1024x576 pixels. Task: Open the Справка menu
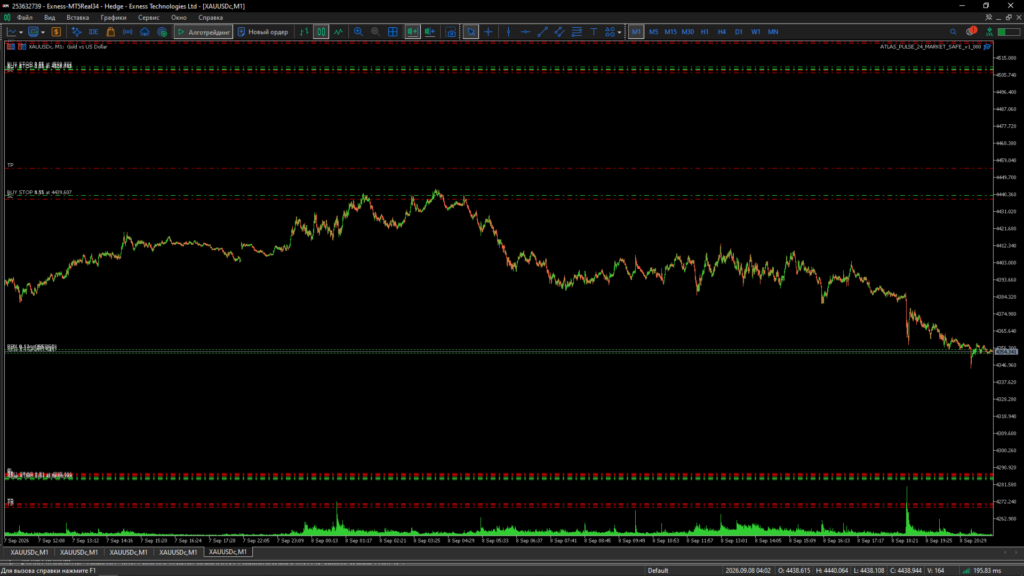[x=210, y=18]
